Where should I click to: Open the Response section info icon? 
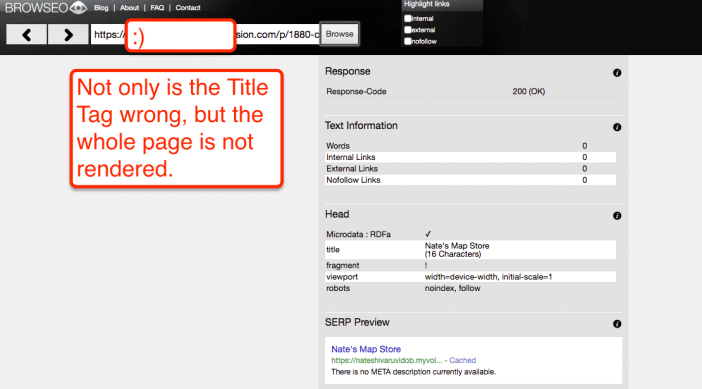(617, 73)
